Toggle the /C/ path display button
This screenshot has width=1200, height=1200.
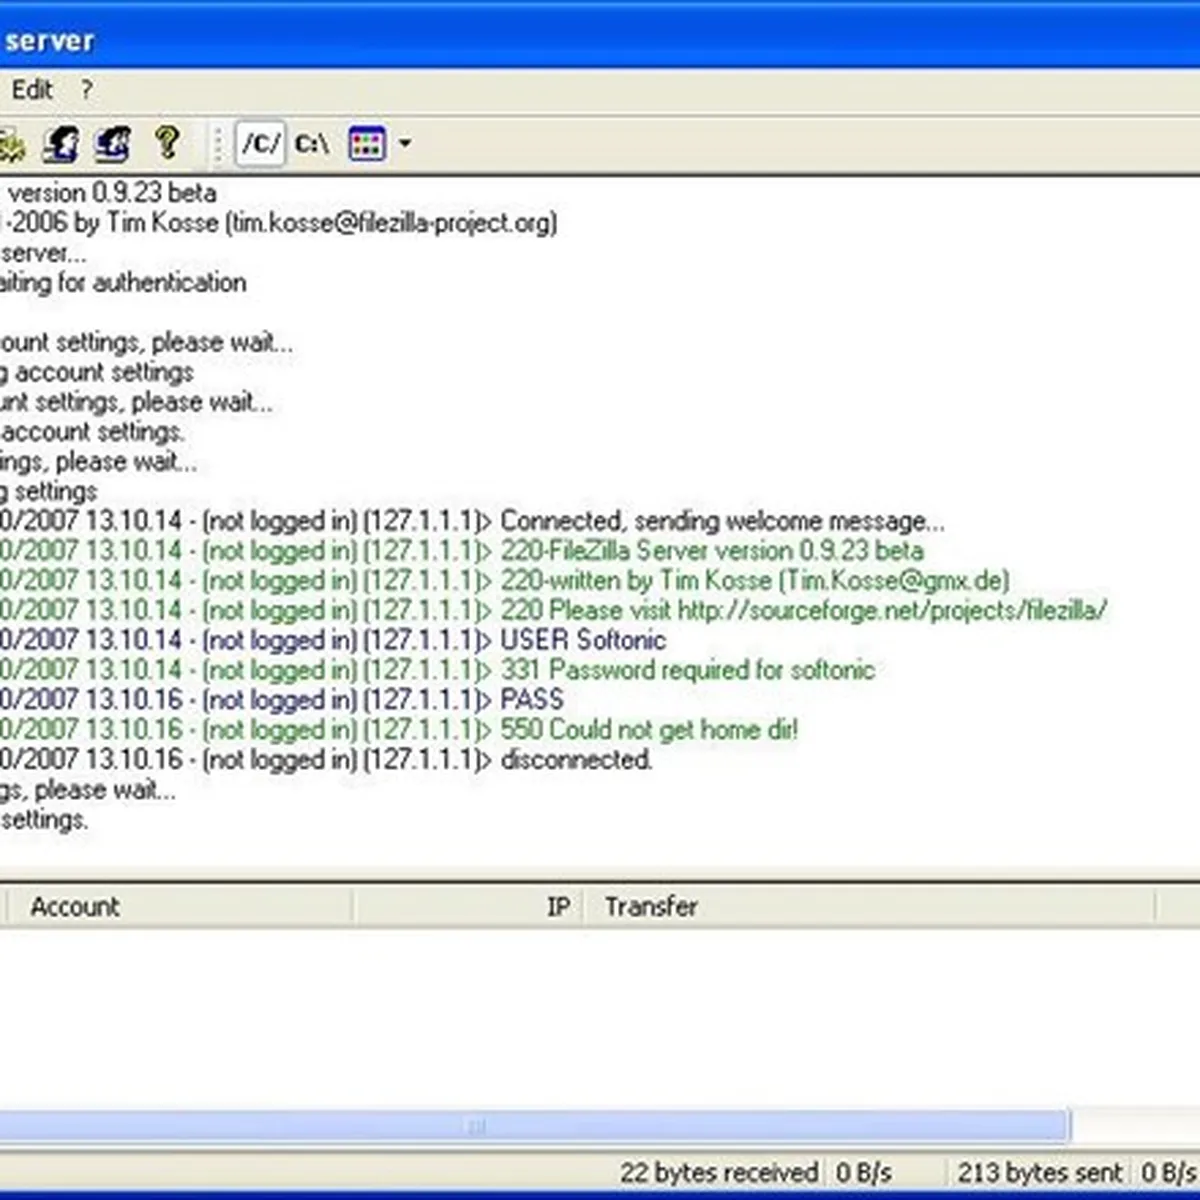(260, 144)
